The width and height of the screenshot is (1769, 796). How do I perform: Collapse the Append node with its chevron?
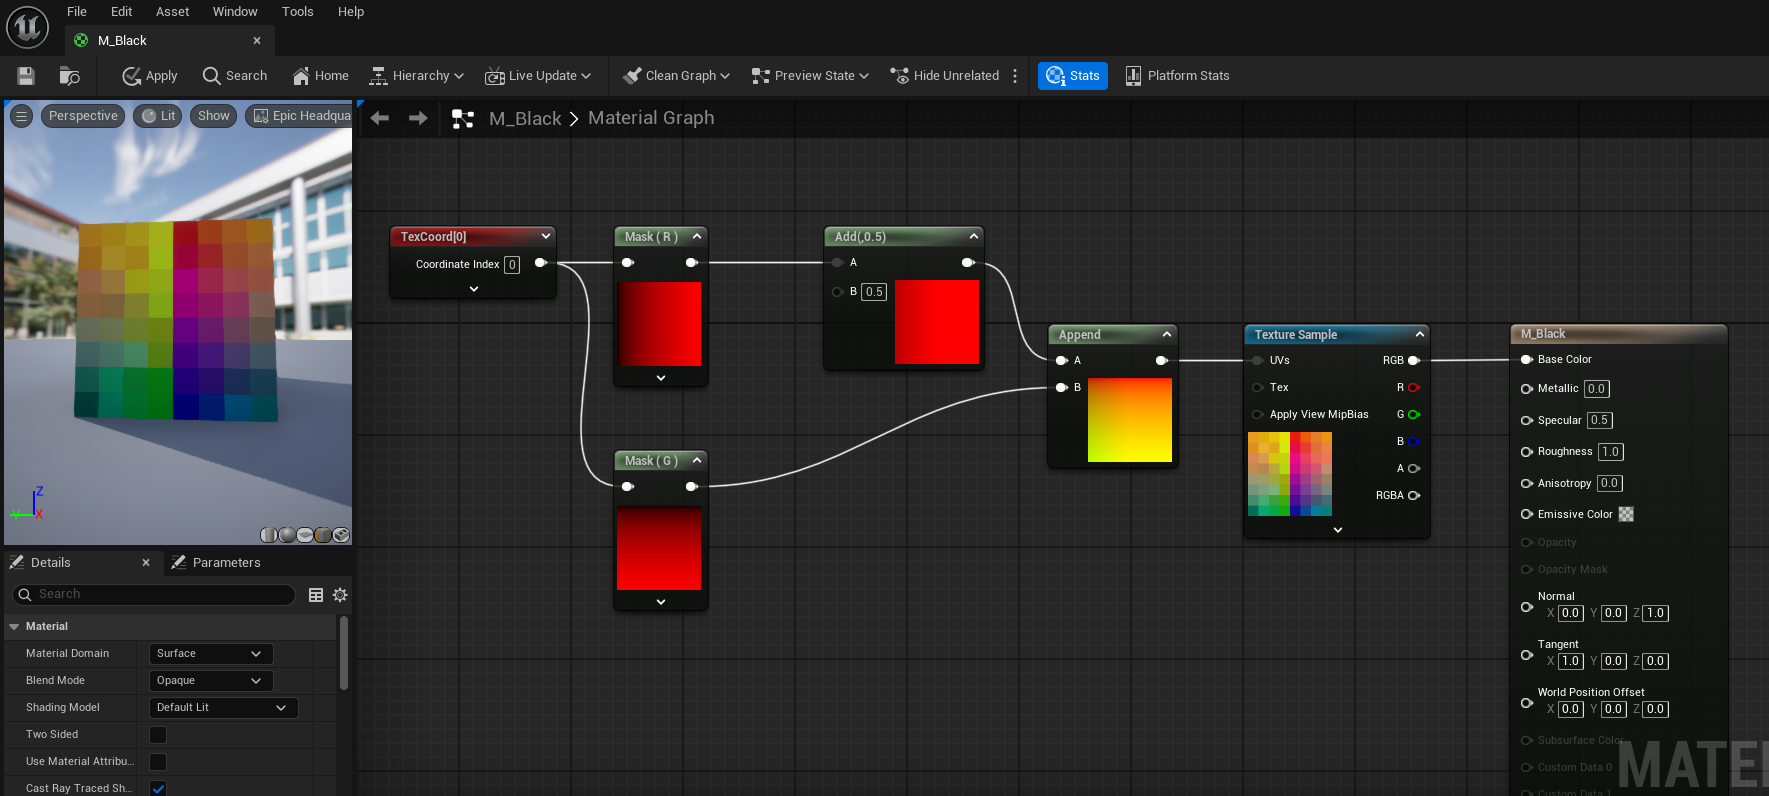[1166, 334]
